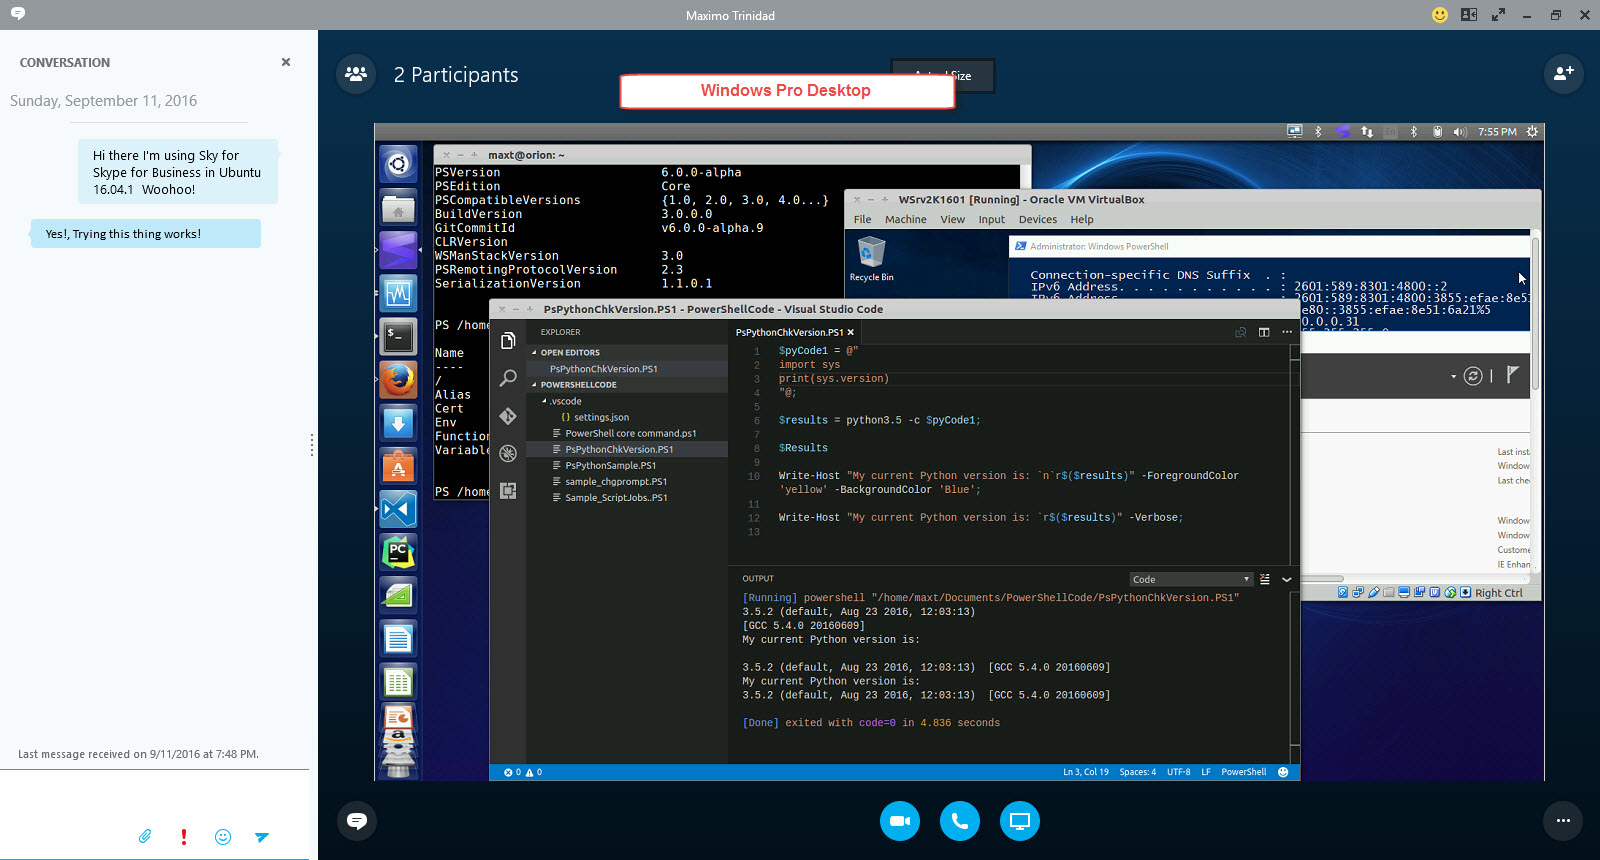This screenshot has width=1600, height=860.
Task: Toggle the conversation pane chat bubble button
Action: click(357, 821)
